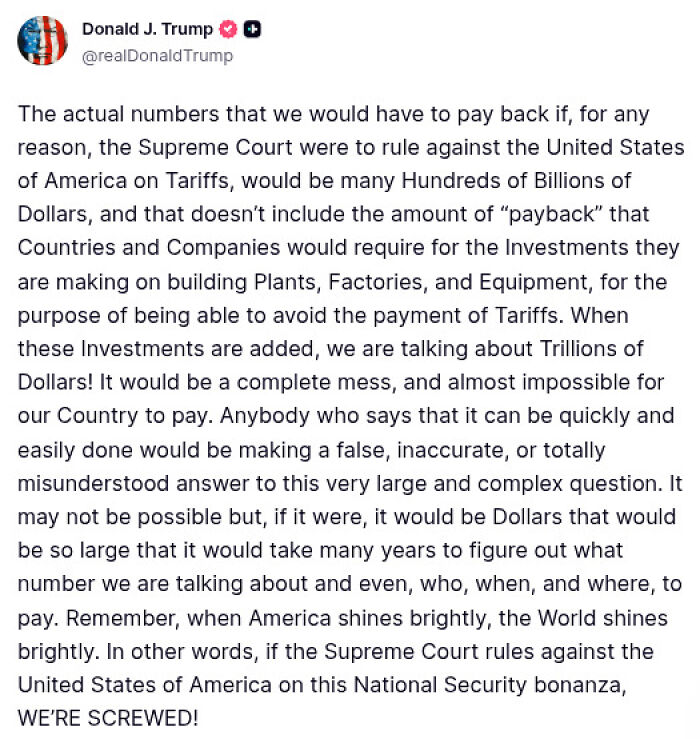Image resolution: width=700 pixels, height=739 pixels.
Task: Click the pink verified checkmark badge
Action: point(229,29)
